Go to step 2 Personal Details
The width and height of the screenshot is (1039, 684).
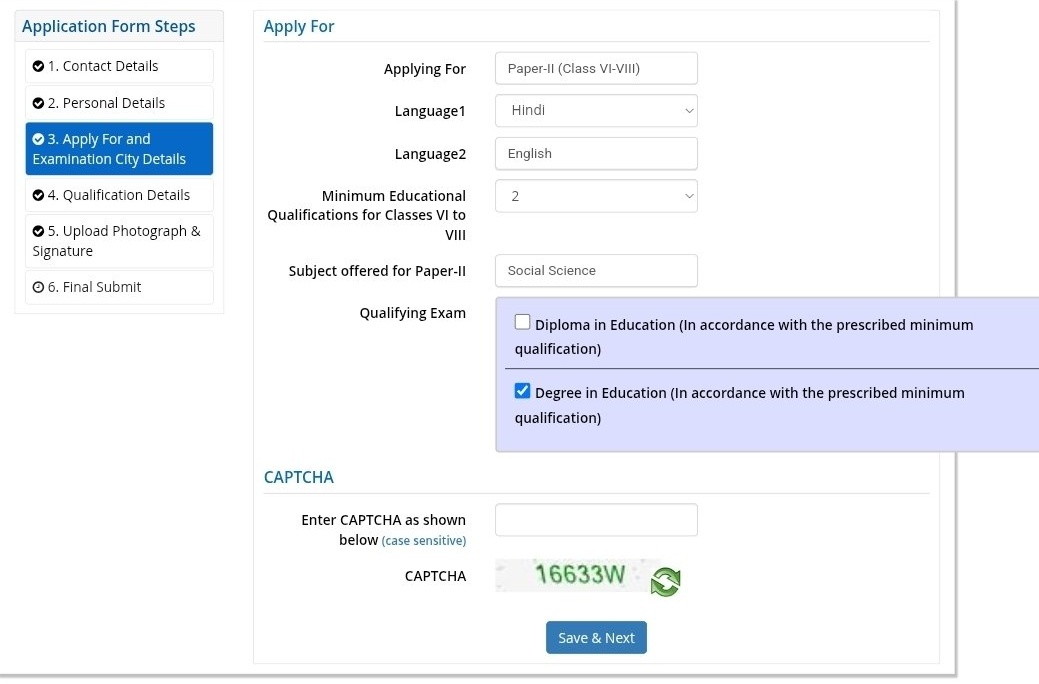pos(119,103)
